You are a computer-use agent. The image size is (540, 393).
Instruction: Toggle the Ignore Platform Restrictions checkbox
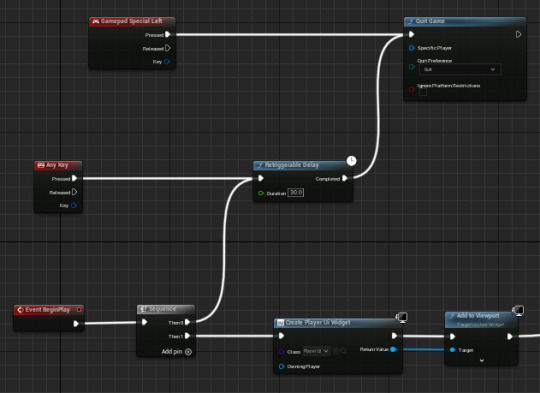423,92
